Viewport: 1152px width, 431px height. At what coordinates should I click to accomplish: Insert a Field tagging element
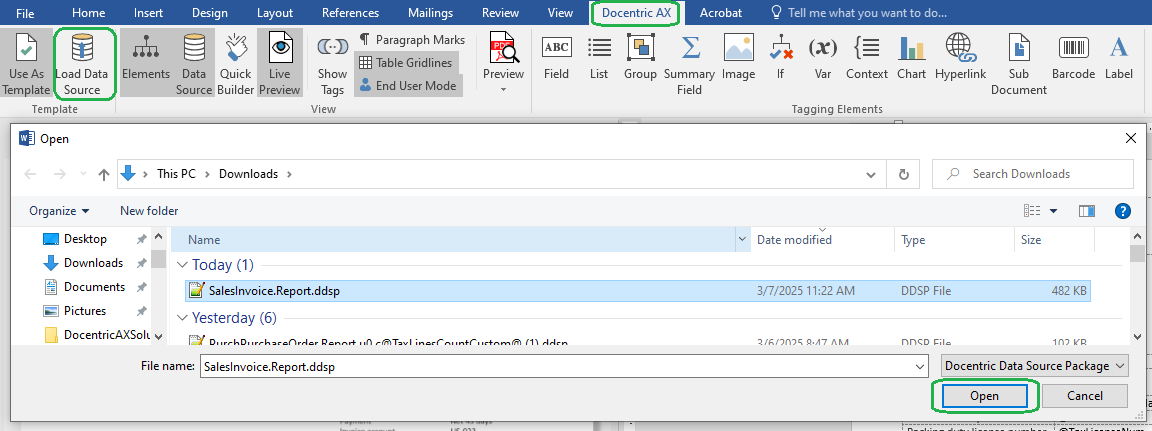point(556,57)
